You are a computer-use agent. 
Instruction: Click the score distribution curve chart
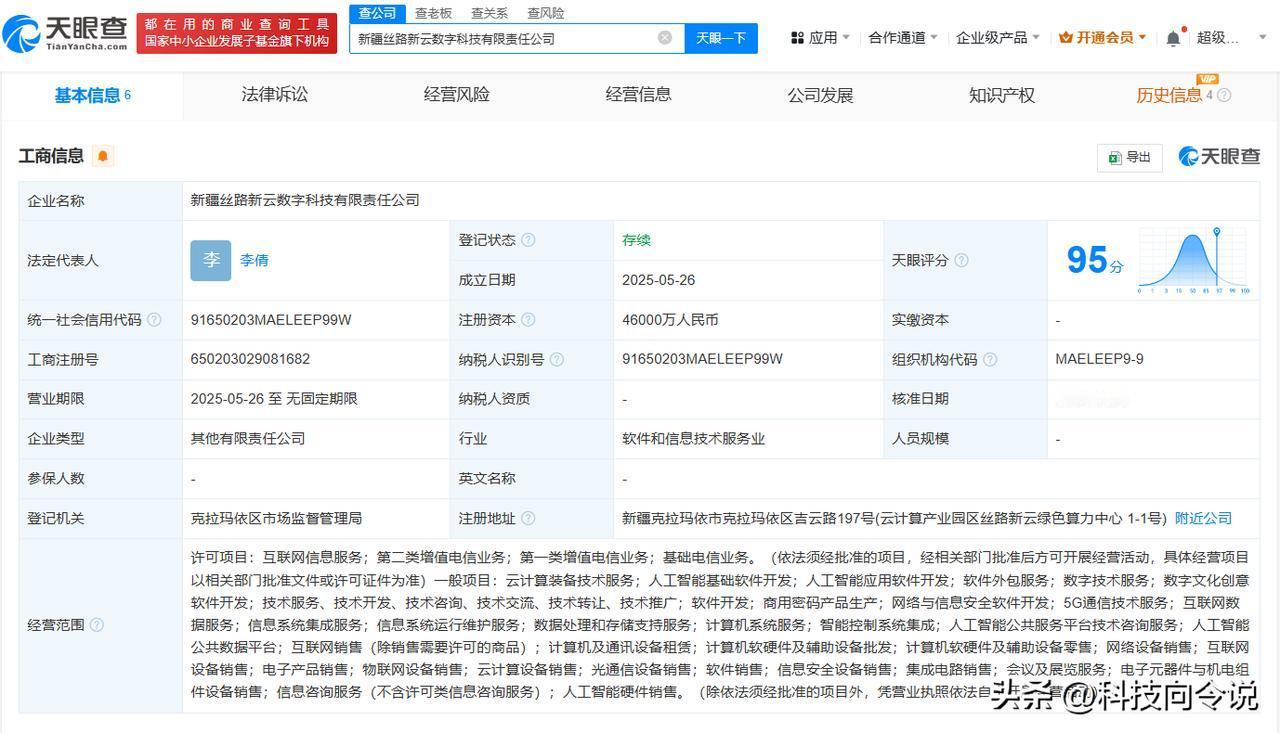pos(1194,260)
